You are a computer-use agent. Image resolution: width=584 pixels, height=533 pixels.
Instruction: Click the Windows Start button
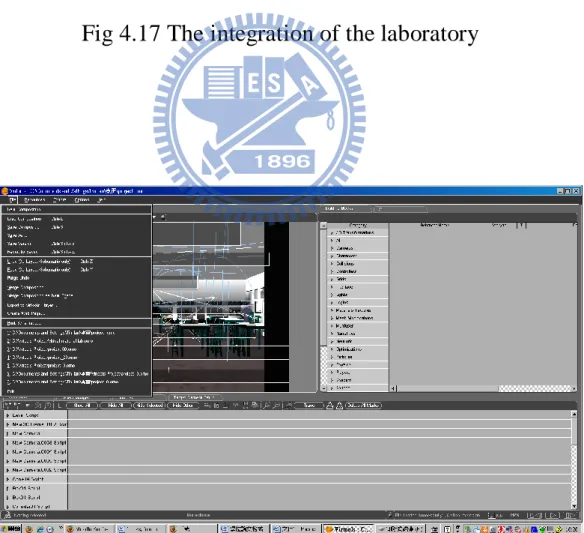[10, 529]
